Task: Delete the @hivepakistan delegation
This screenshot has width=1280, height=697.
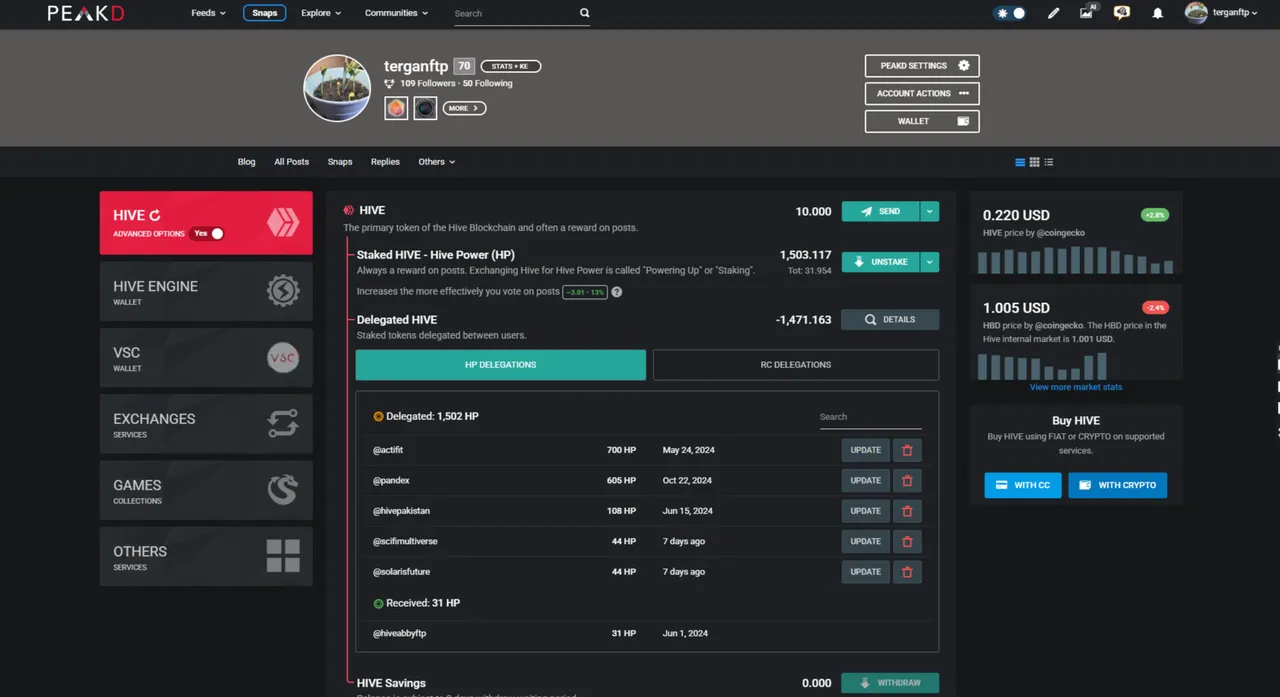Action: [907, 511]
